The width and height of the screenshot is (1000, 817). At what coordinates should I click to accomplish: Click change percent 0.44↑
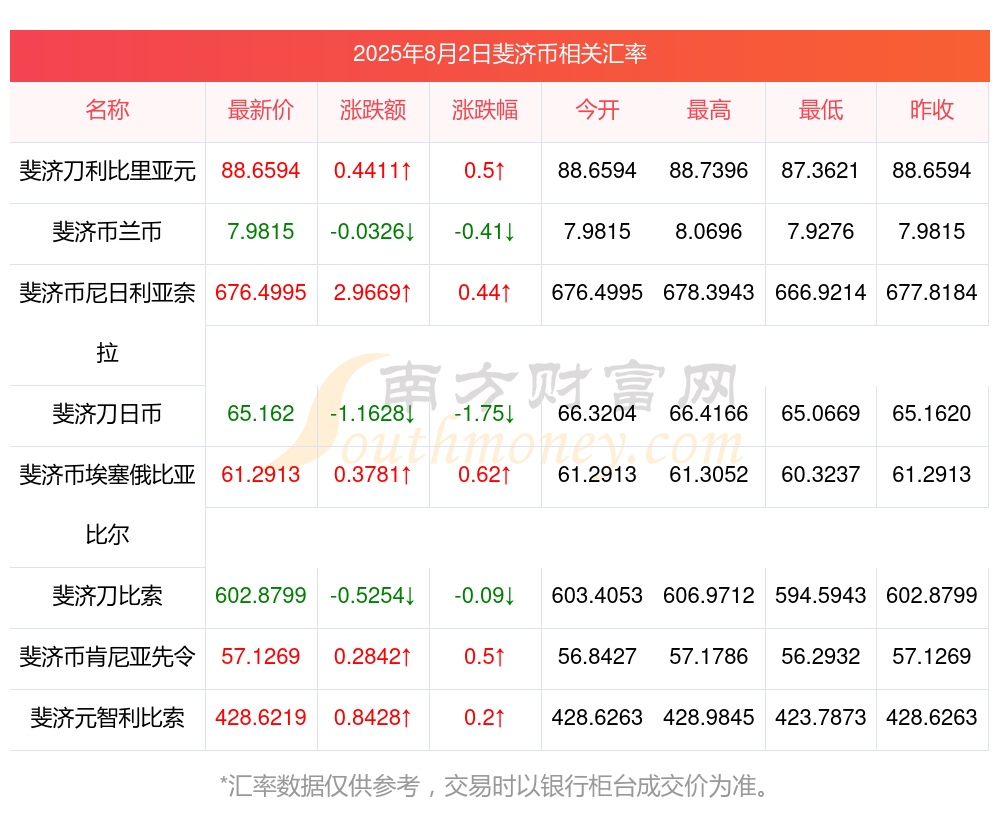click(485, 292)
